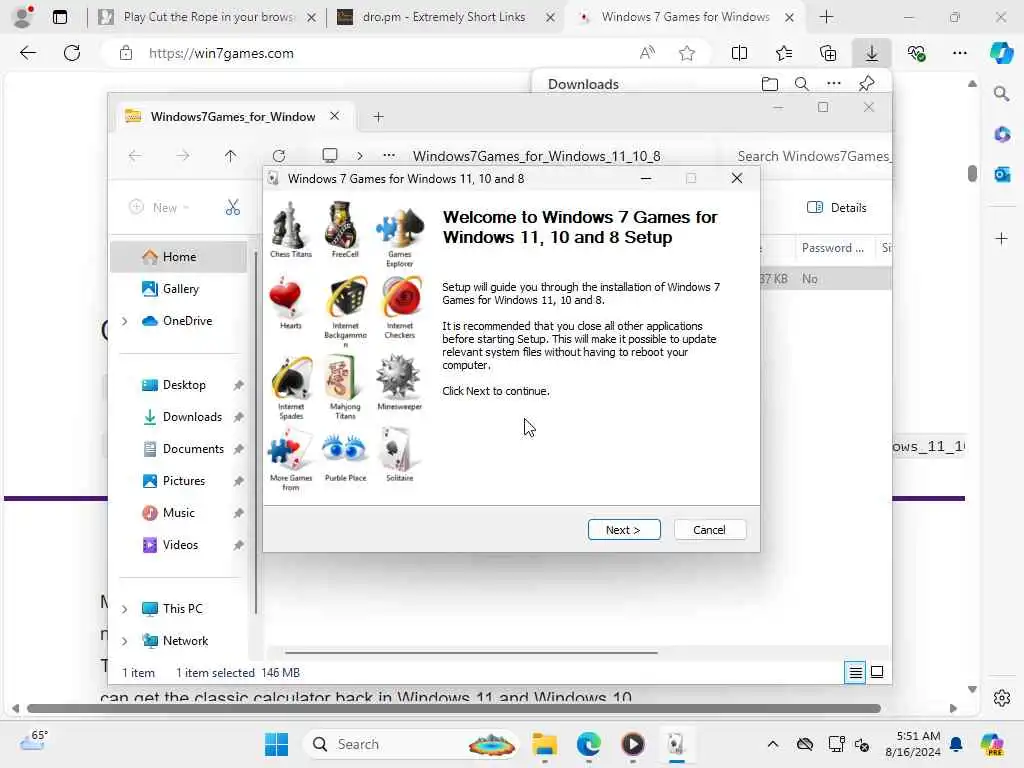The image size is (1024, 768).
Task: Open the Videos quick access folder
Action: point(178,545)
